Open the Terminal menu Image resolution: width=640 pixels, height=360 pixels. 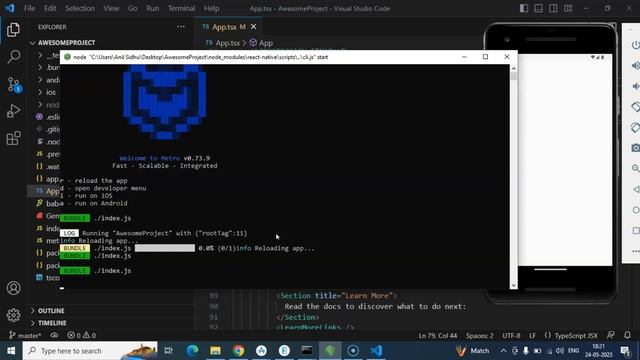(181, 8)
